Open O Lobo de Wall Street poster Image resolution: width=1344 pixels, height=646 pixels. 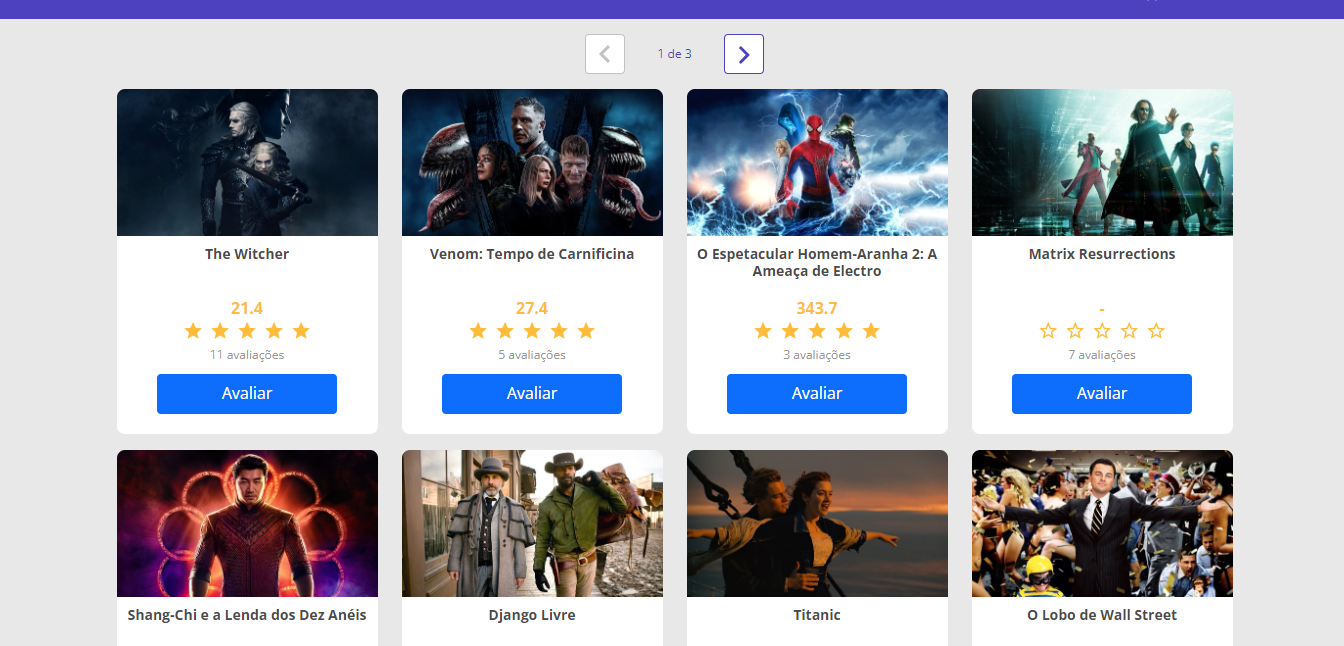1102,523
